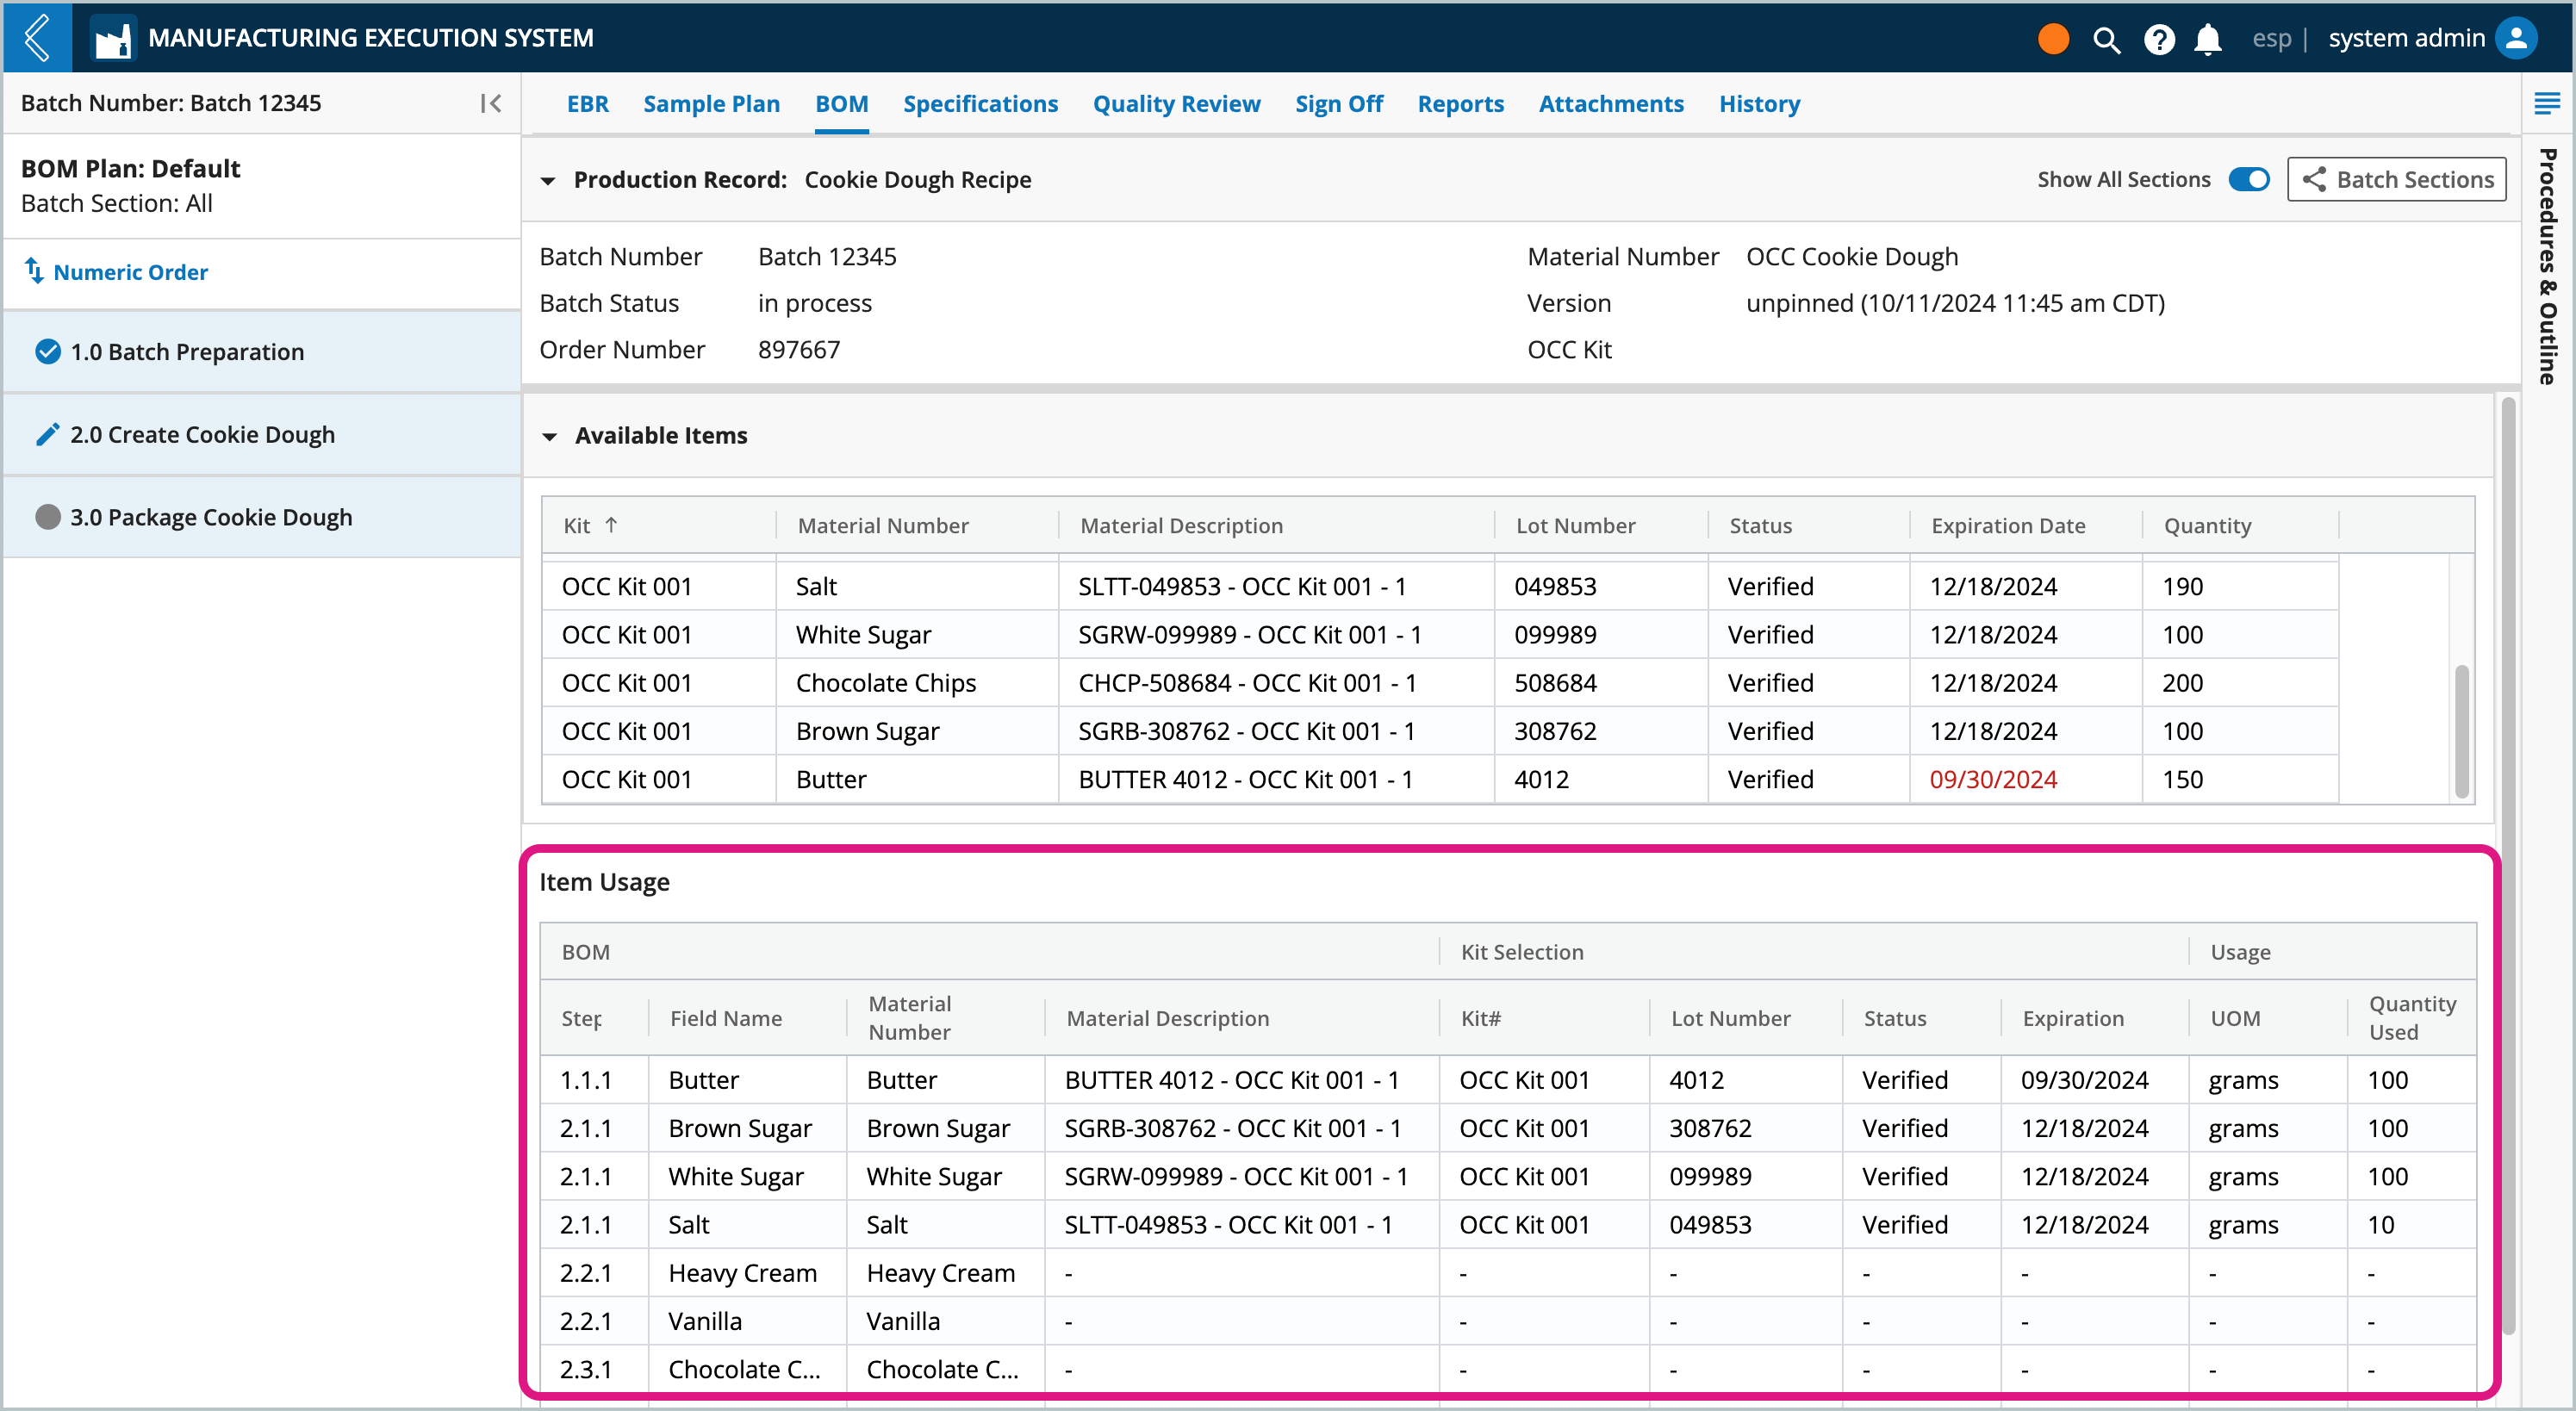Screen dimensions: 2576x1411
Task: Click Vanilla field name cell
Action: [x=704, y=1321]
